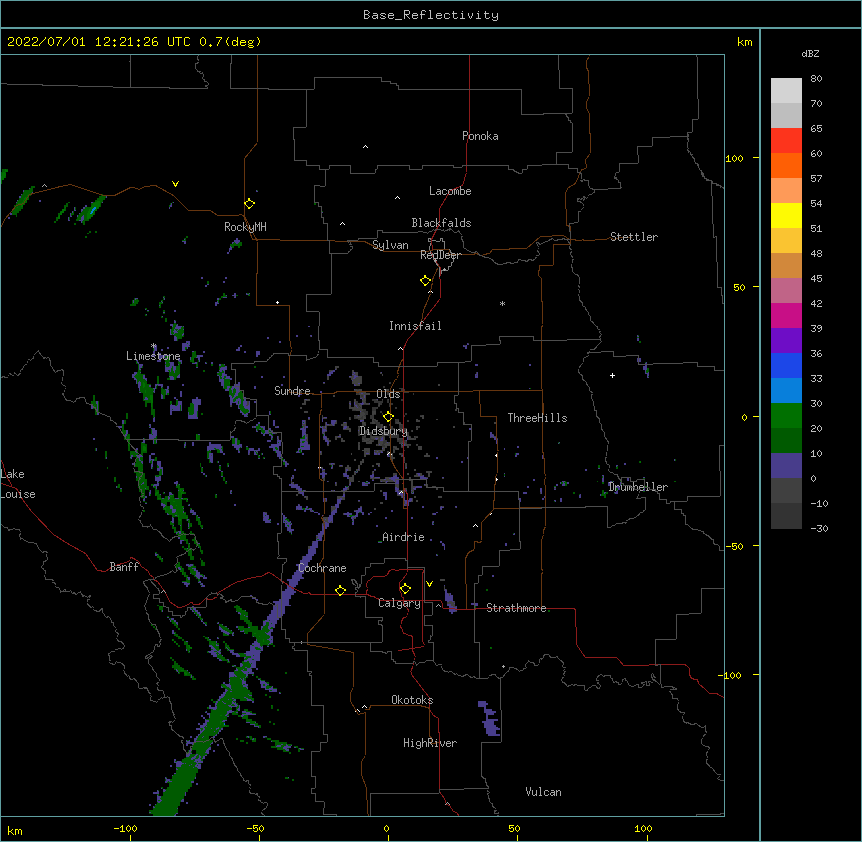Image resolution: width=862 pixels, height=842 pixels.
Task: Click the RedDeer city label
Action: [440, 255]
